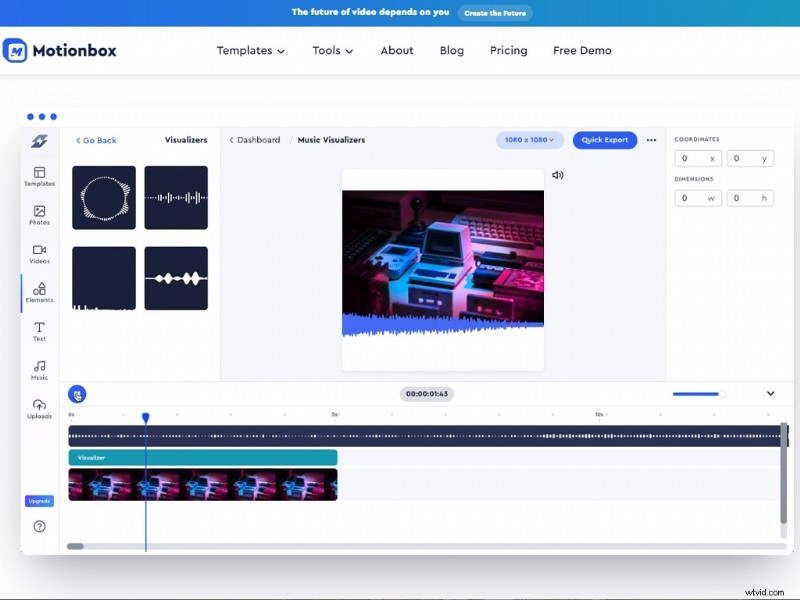
Task: Click the Go Back link
Action: (x=95, y=140)
